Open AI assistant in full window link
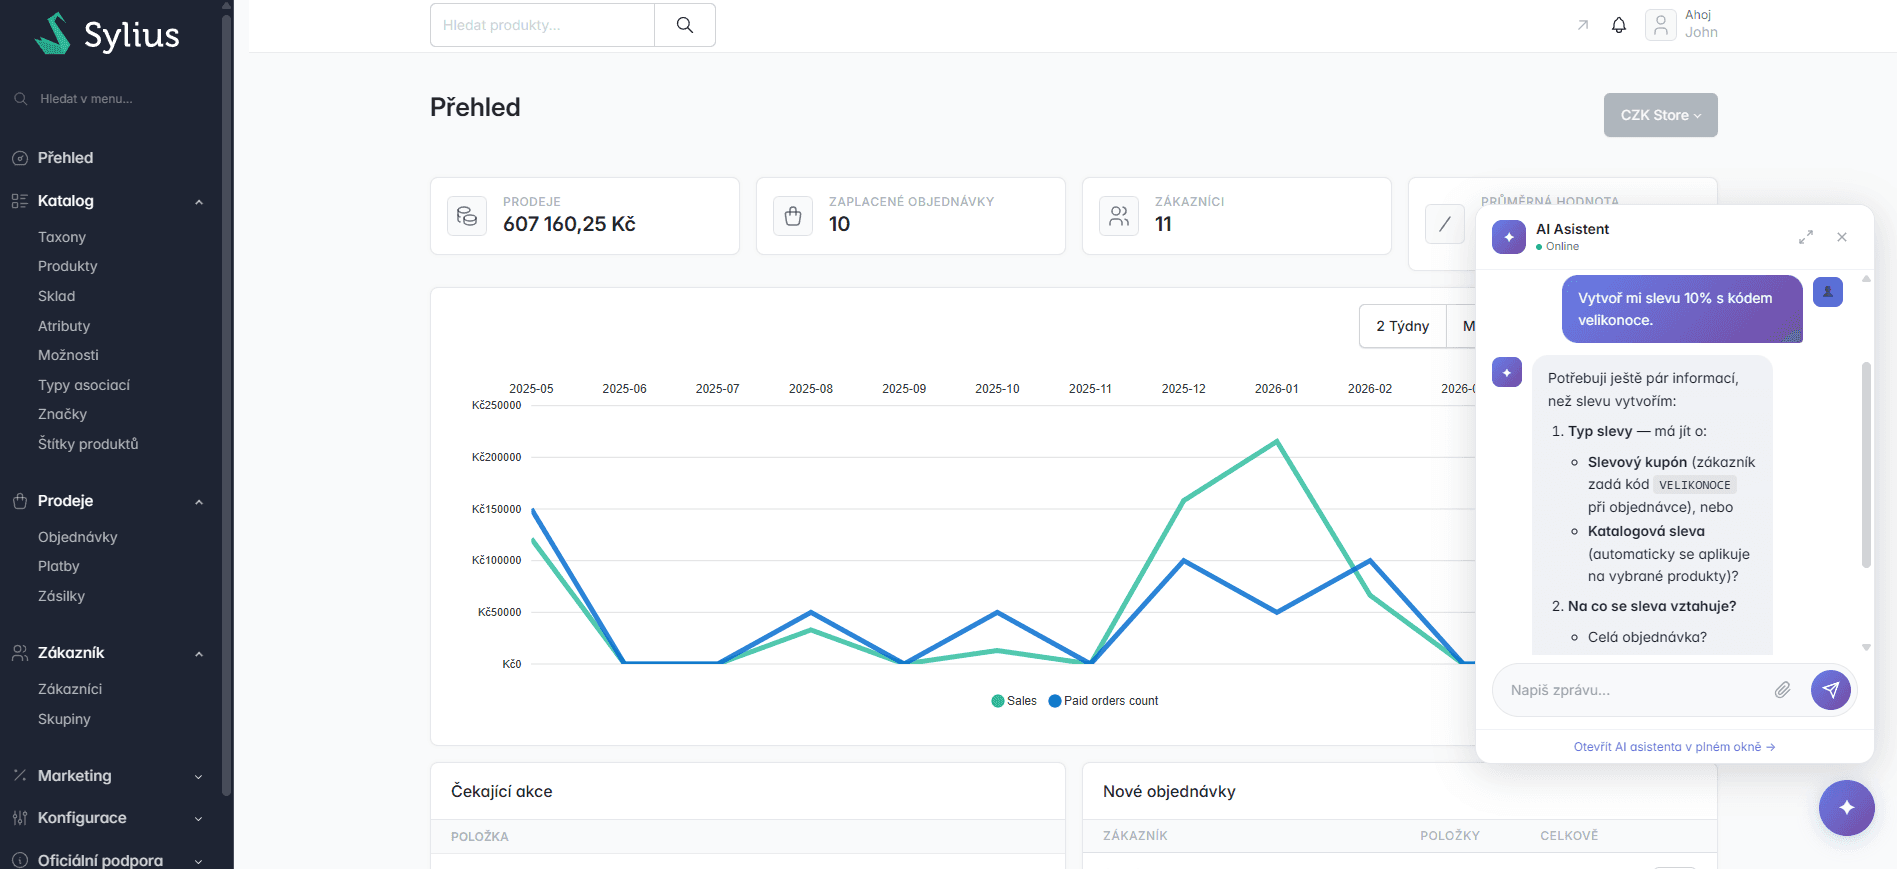This screenshot has height=869, width=1897. pos(1674,747)
